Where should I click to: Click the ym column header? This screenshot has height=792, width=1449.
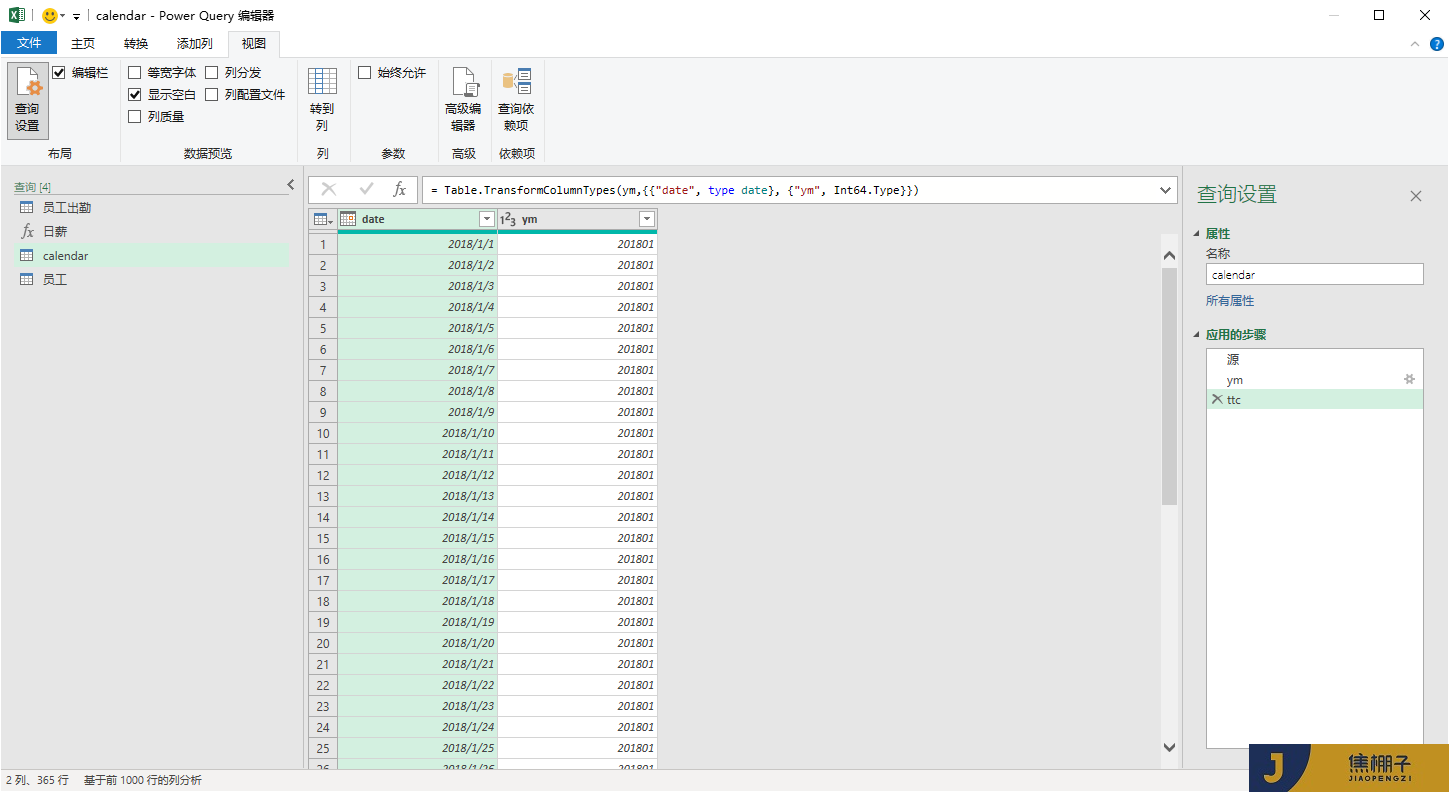577,219
